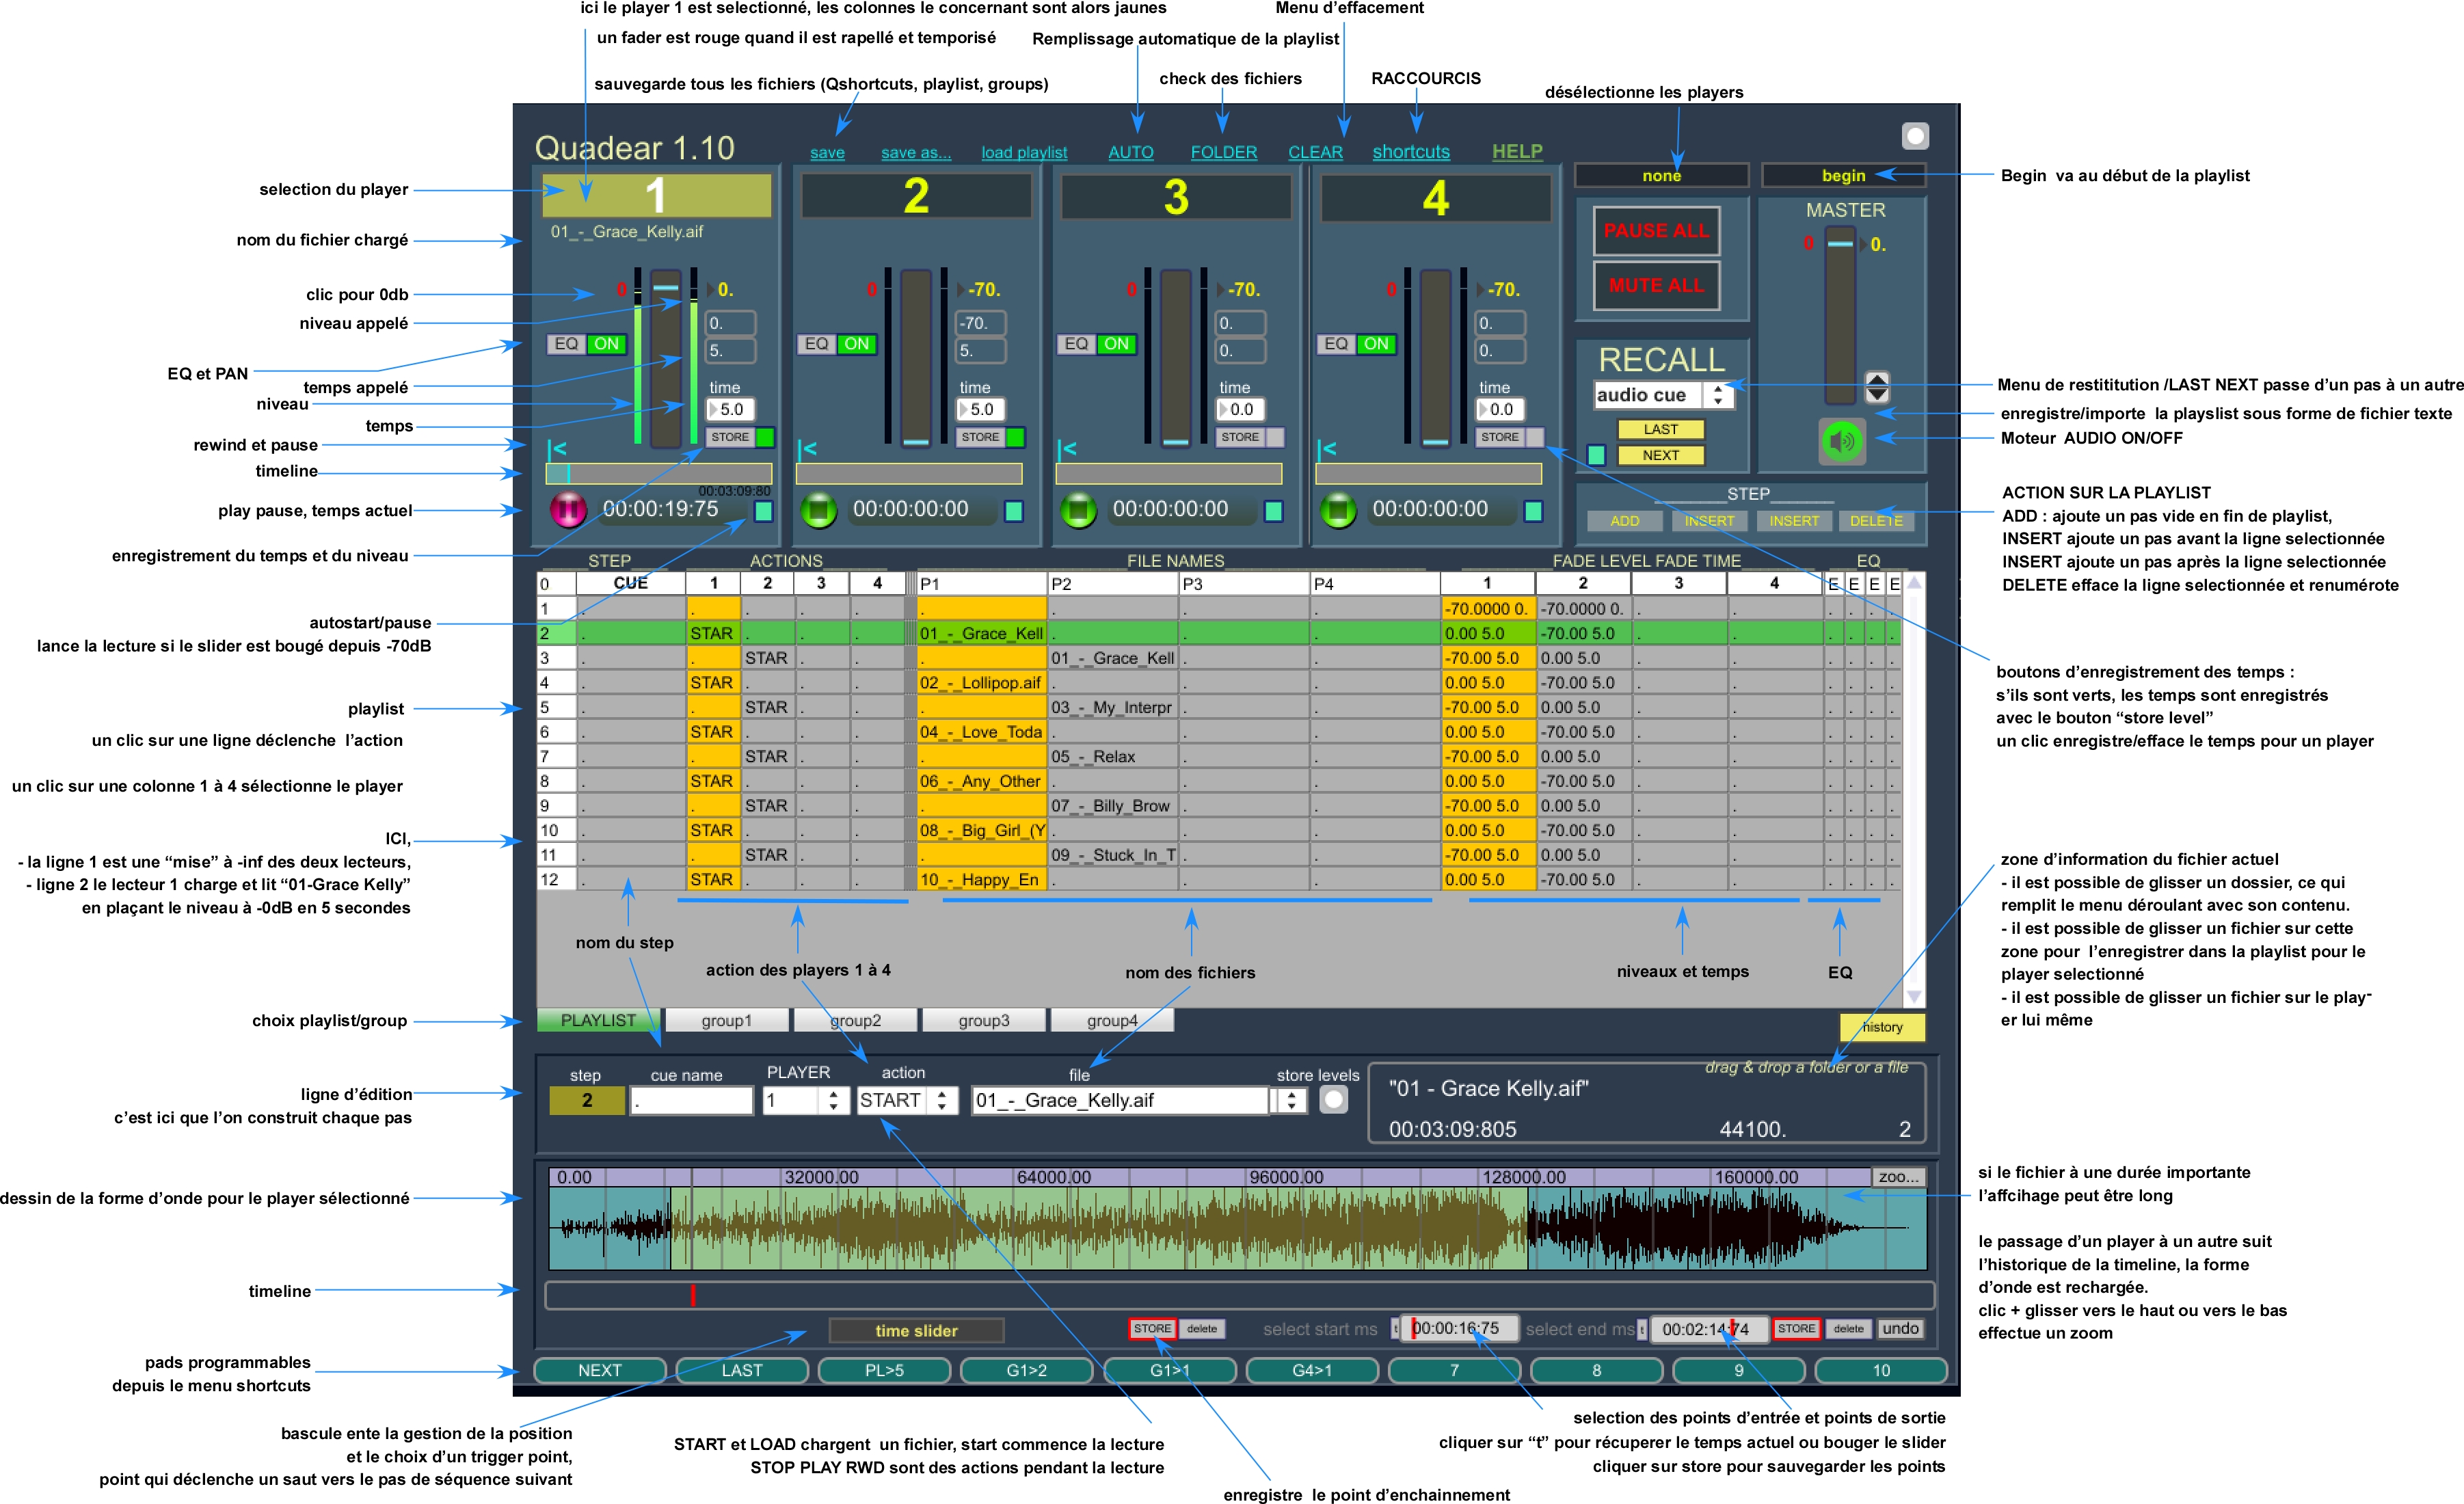Click the white record circle at top right

[x=1914, y=136]
